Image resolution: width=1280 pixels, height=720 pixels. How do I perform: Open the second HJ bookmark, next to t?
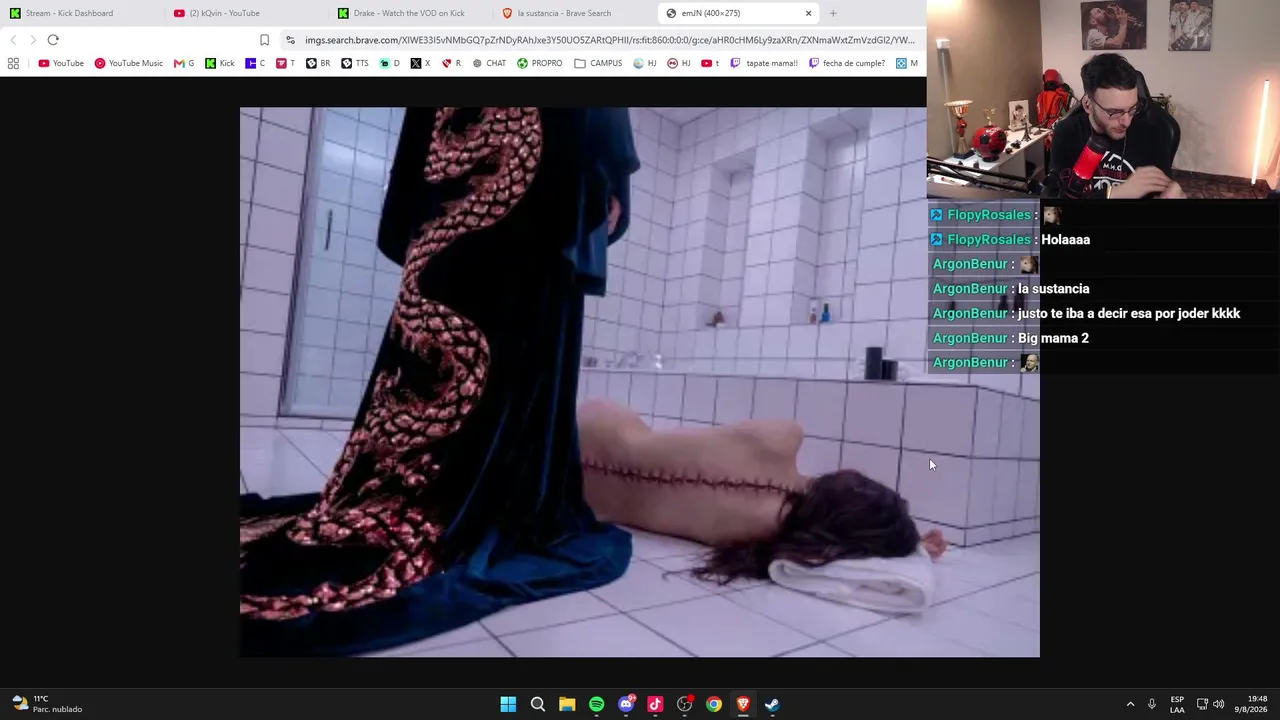click(x=679, y=63)
